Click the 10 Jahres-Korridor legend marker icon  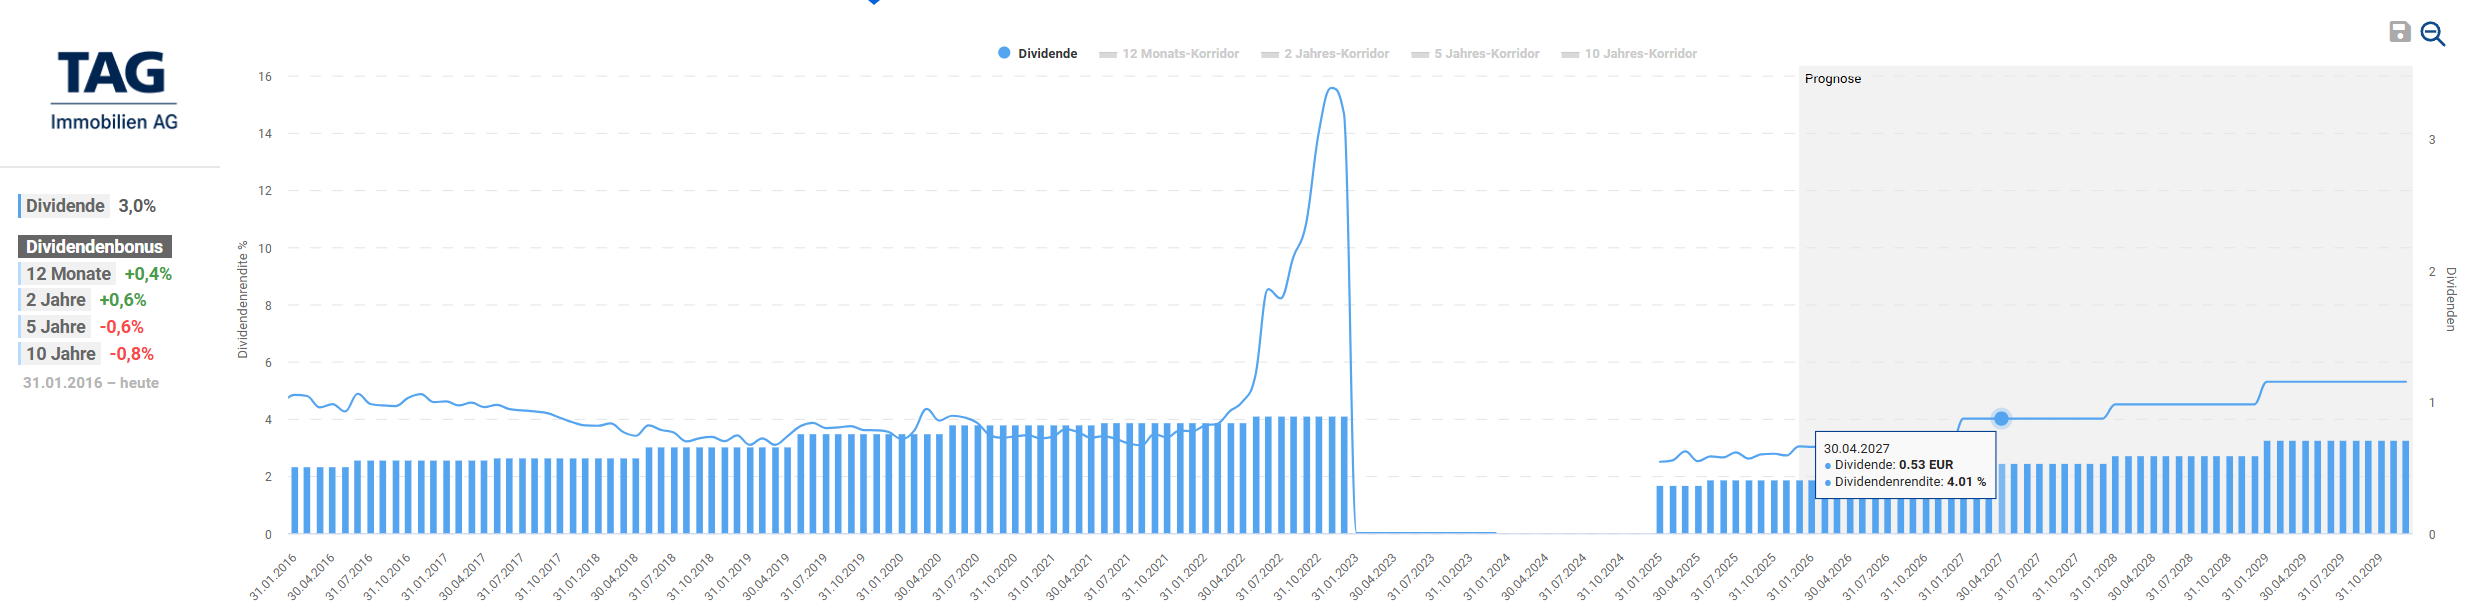(x=1570, y=54)
